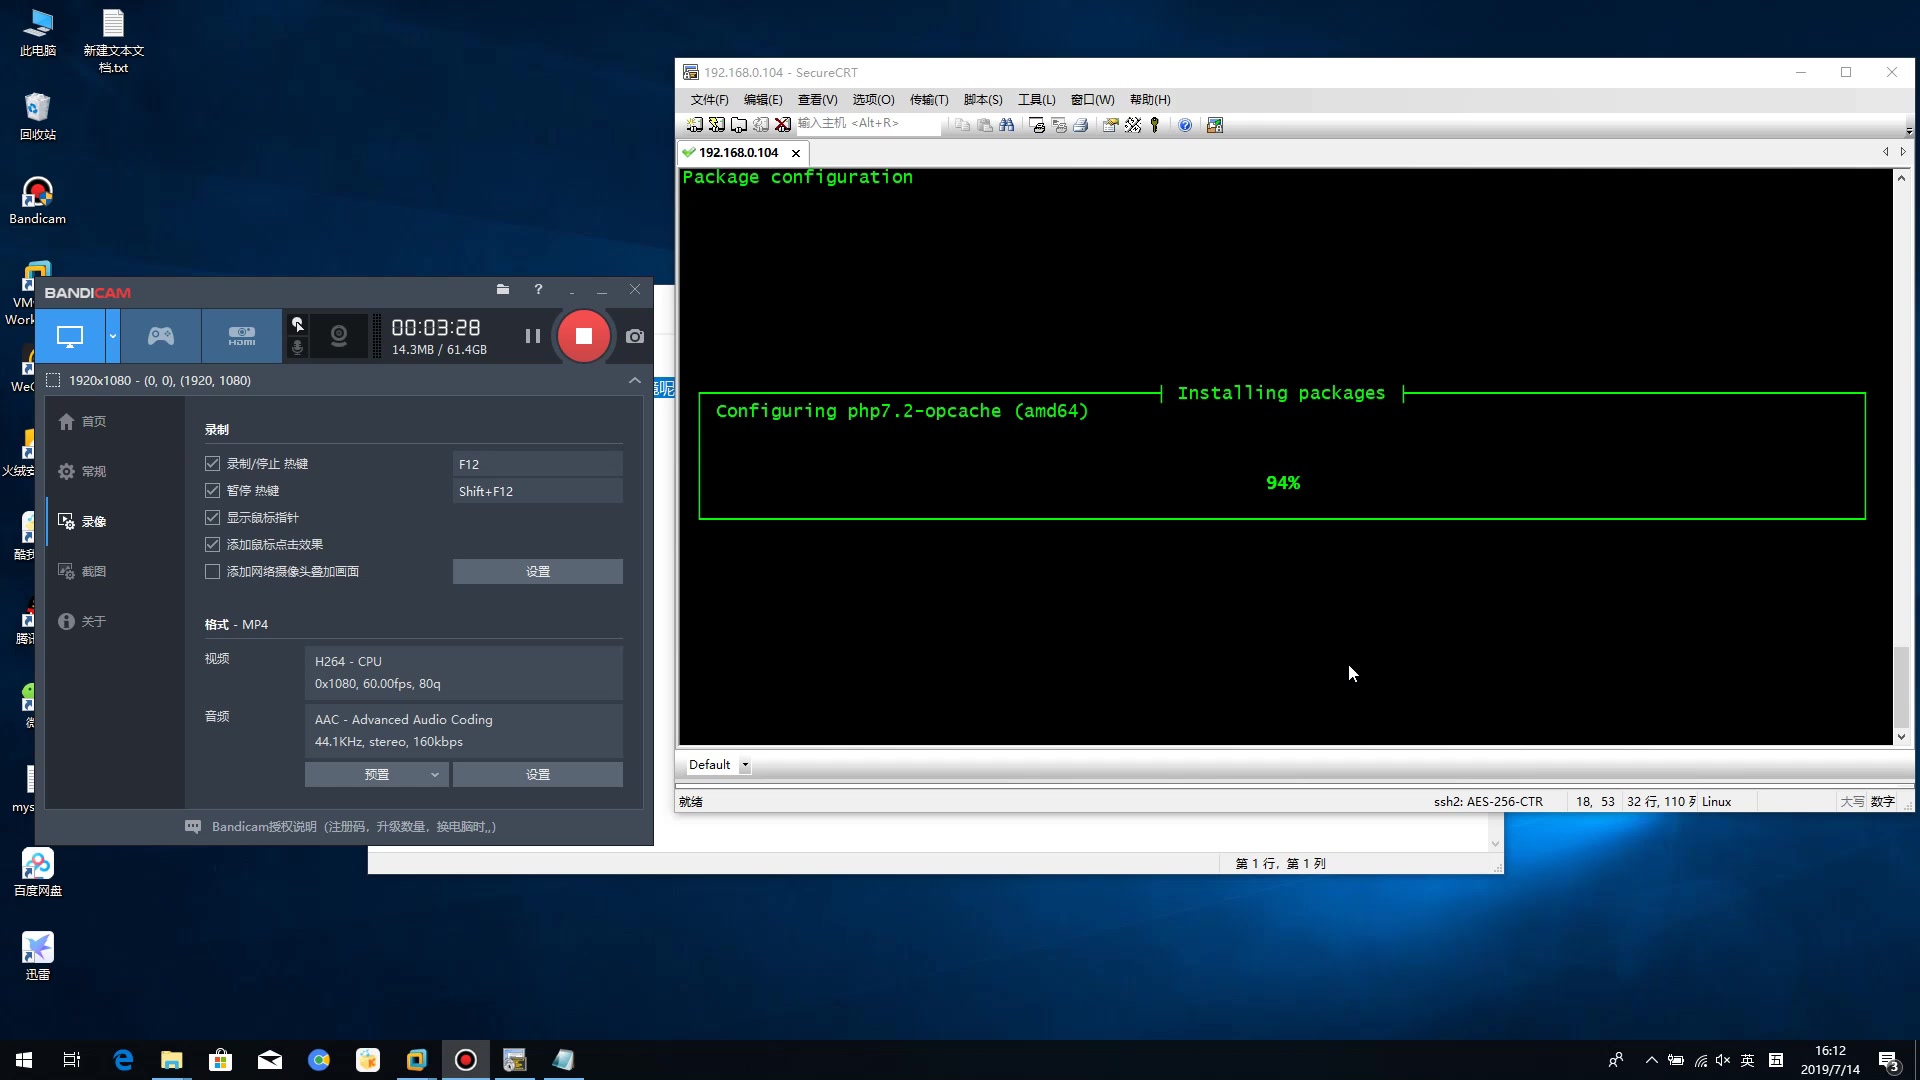Toggle the 添加鼠标点击效果 checkbox

tap(212, 543)
